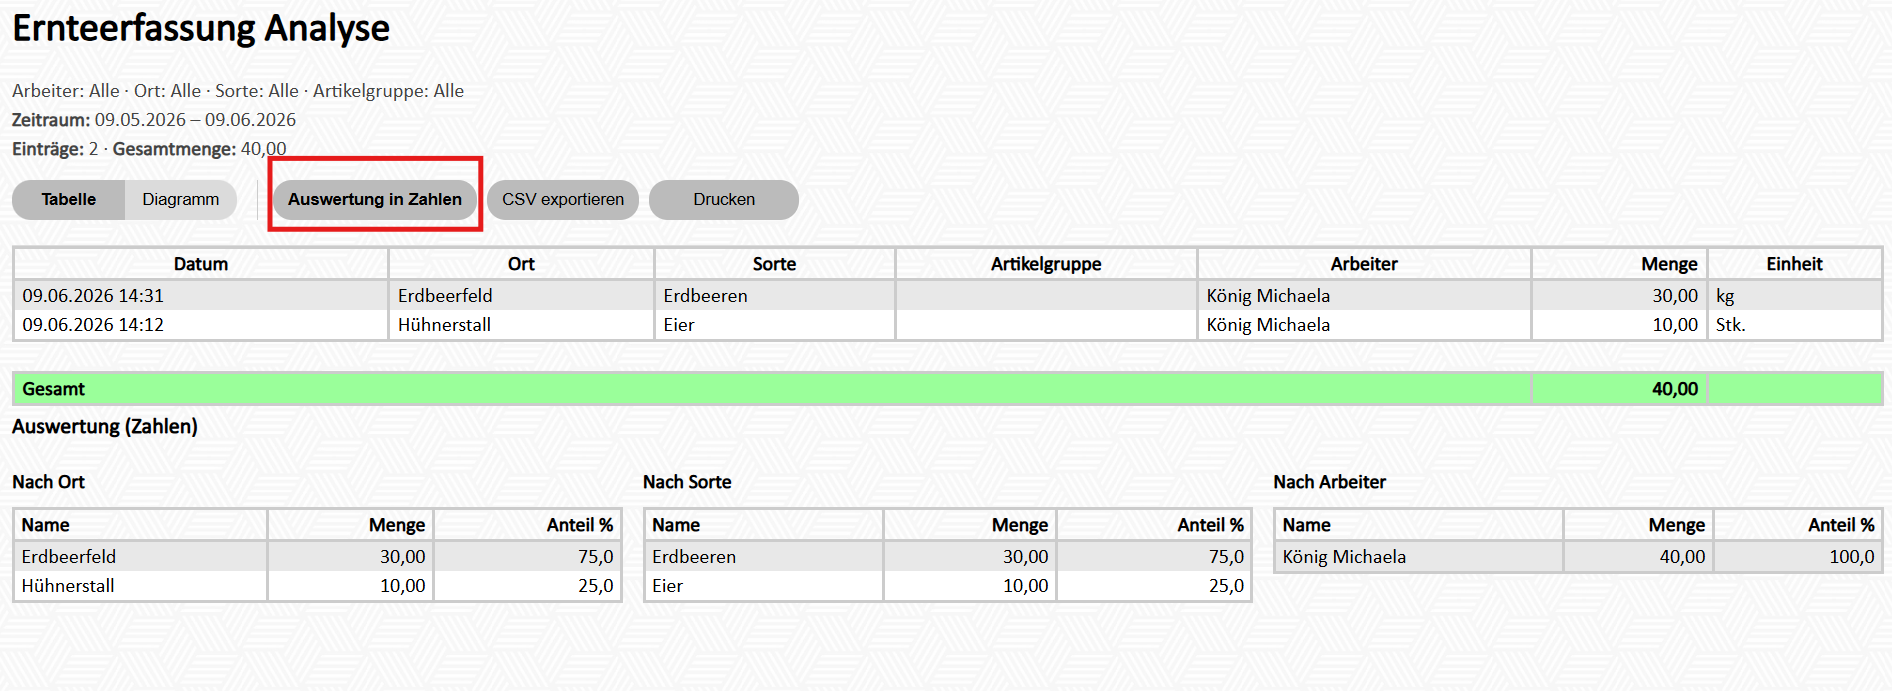The image size is (1892, 691).
Task: Click the Ort column header
Action: 521,264
